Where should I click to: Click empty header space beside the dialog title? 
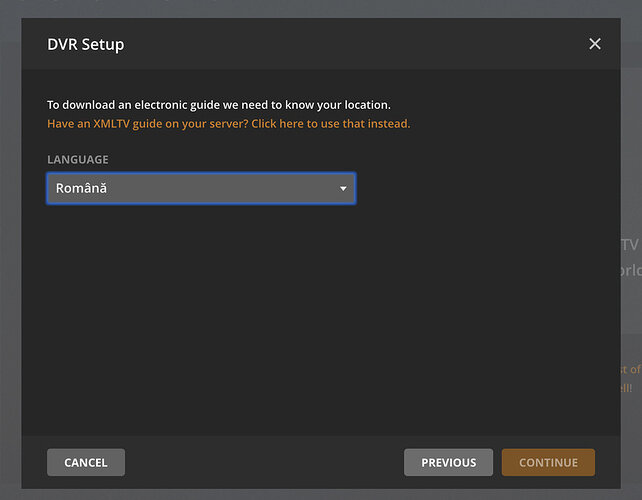350,44
